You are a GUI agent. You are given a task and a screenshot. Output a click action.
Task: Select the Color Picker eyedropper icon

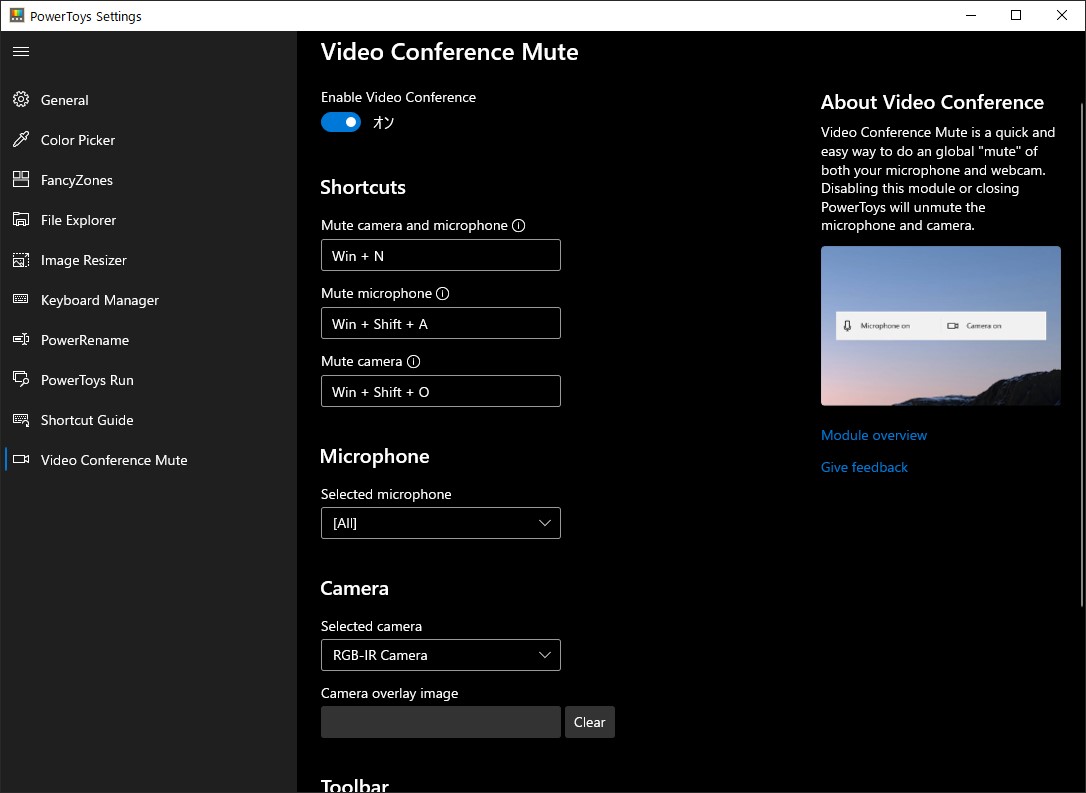[x=21, y=140]
